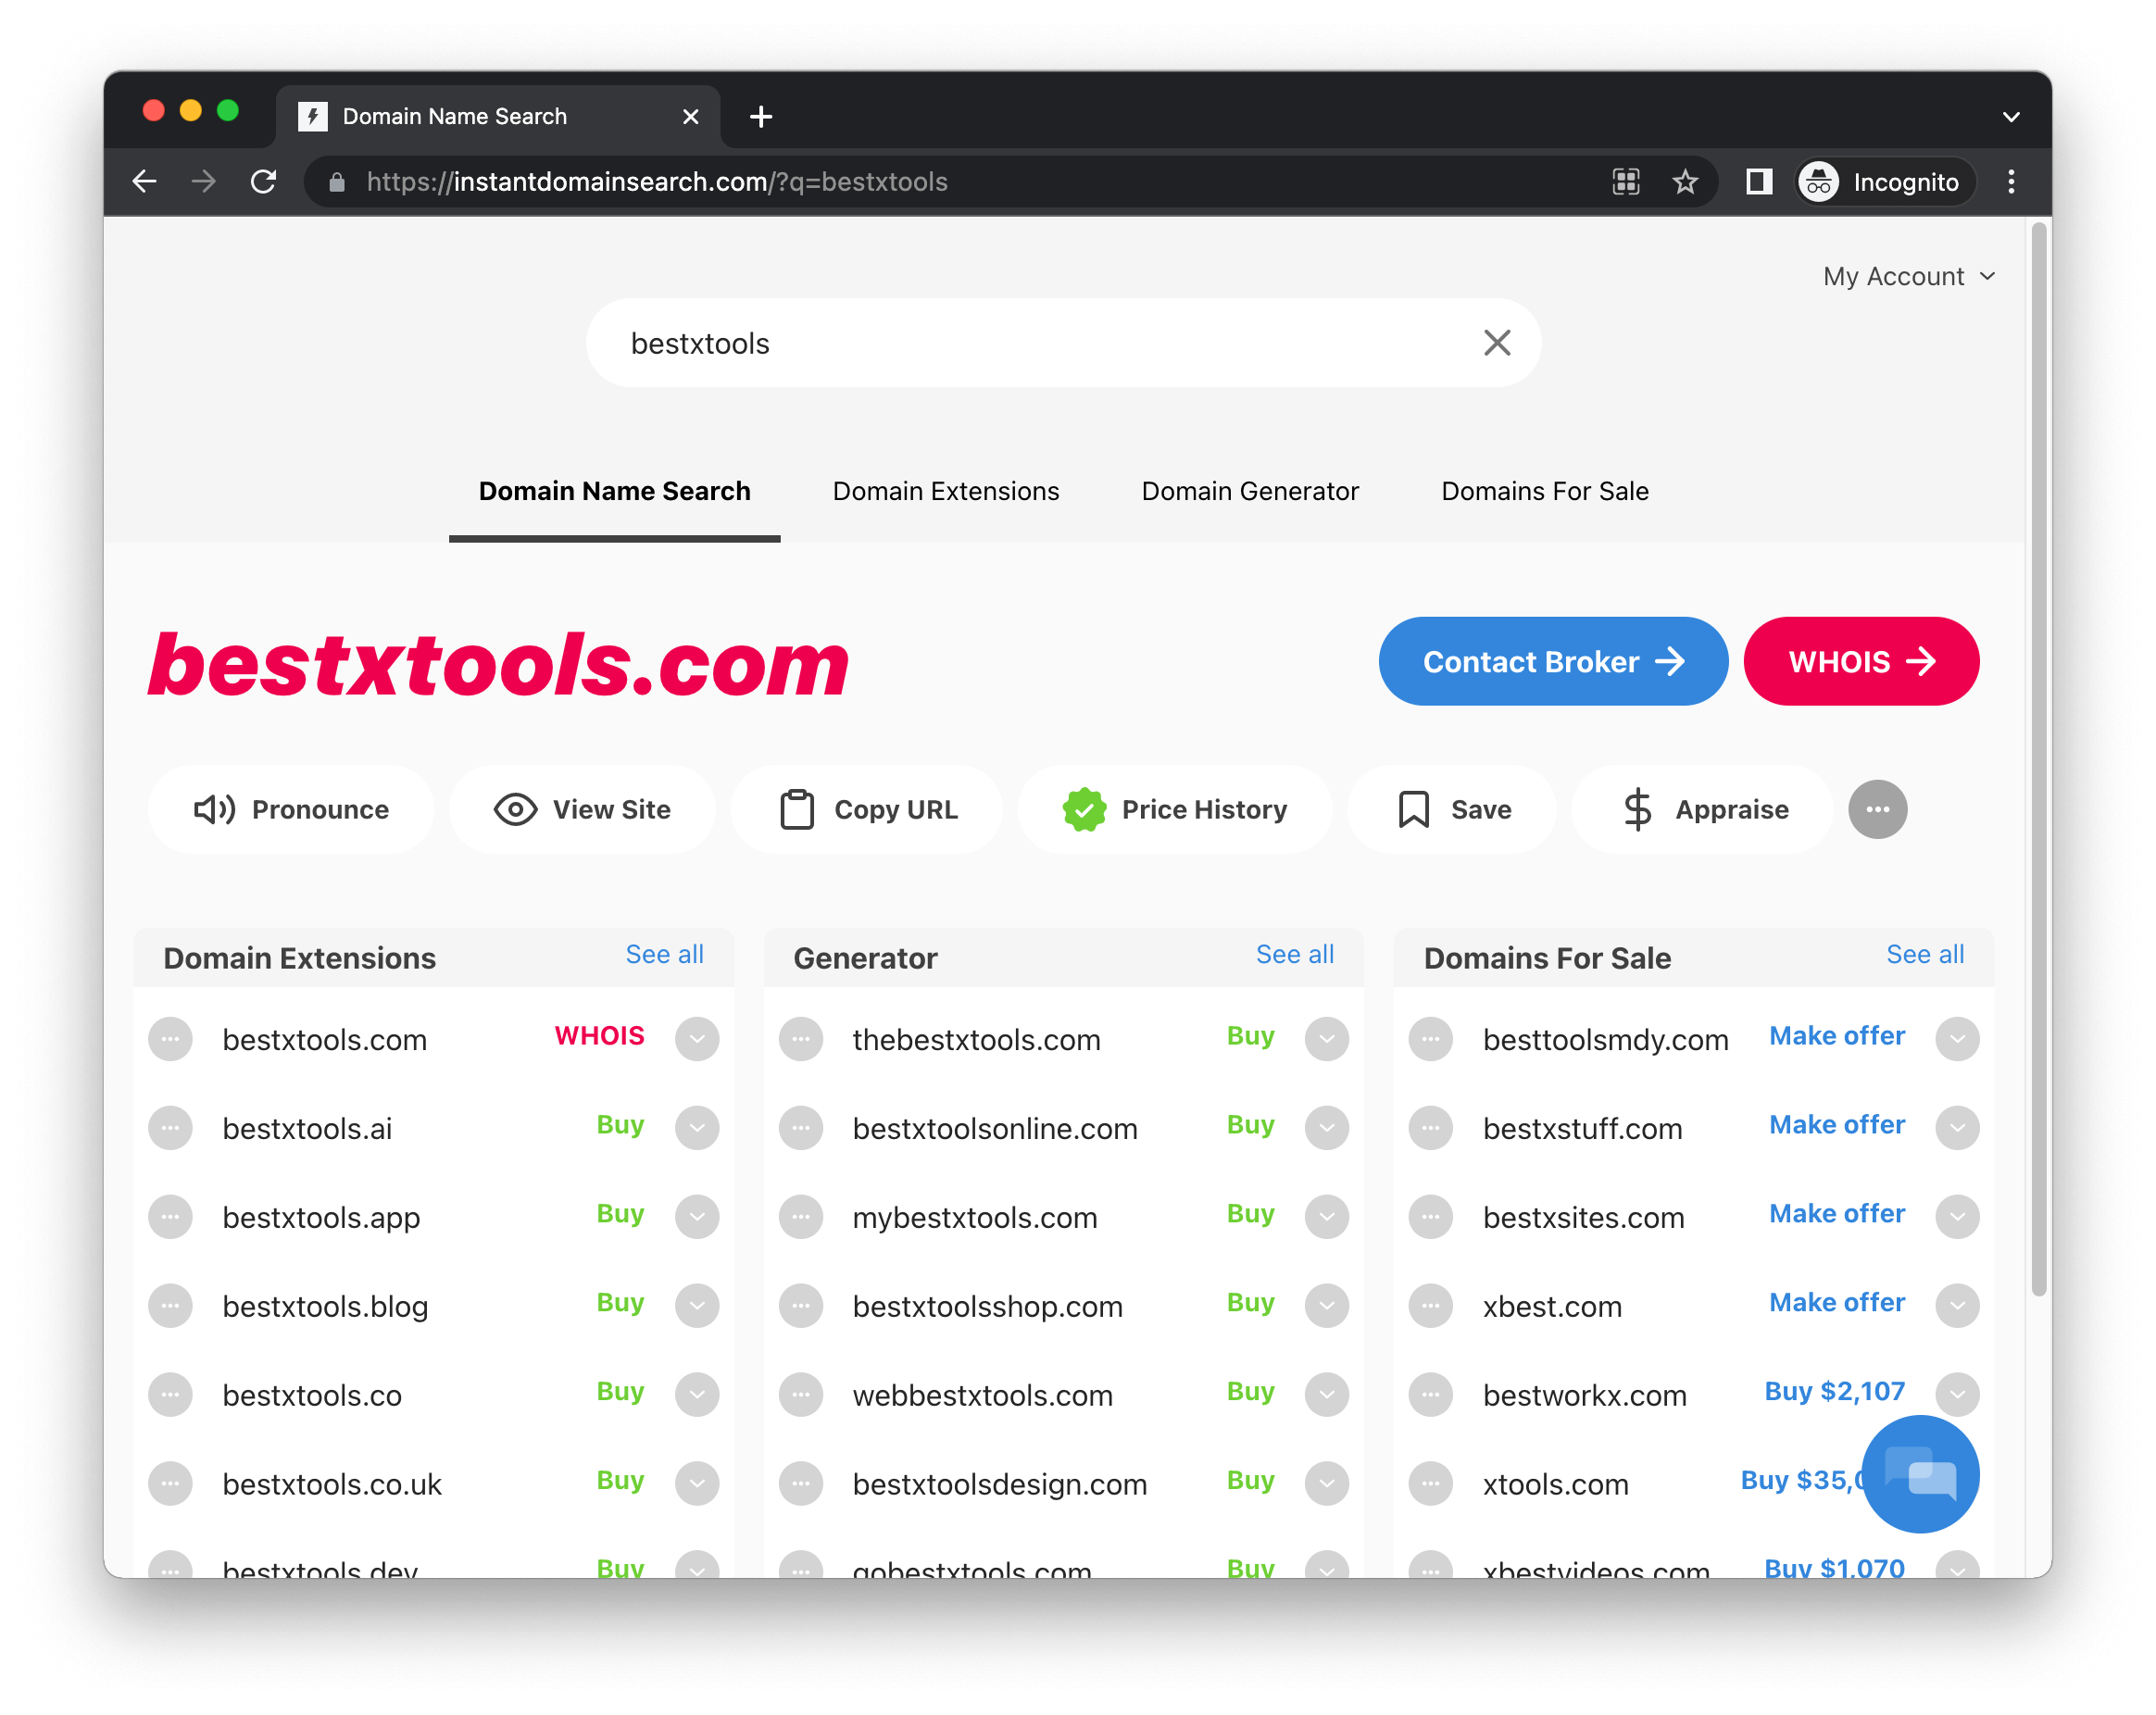Click the ellipsis icon beside xtools.com
Viewport: 2156px width, 1715px height.
(1431, 1484)
